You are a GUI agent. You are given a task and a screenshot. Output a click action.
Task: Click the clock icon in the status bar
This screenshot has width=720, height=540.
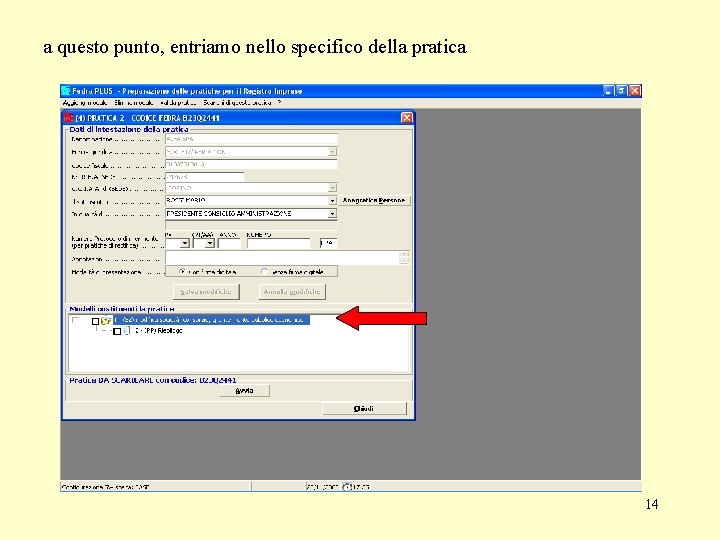[347, 486]
